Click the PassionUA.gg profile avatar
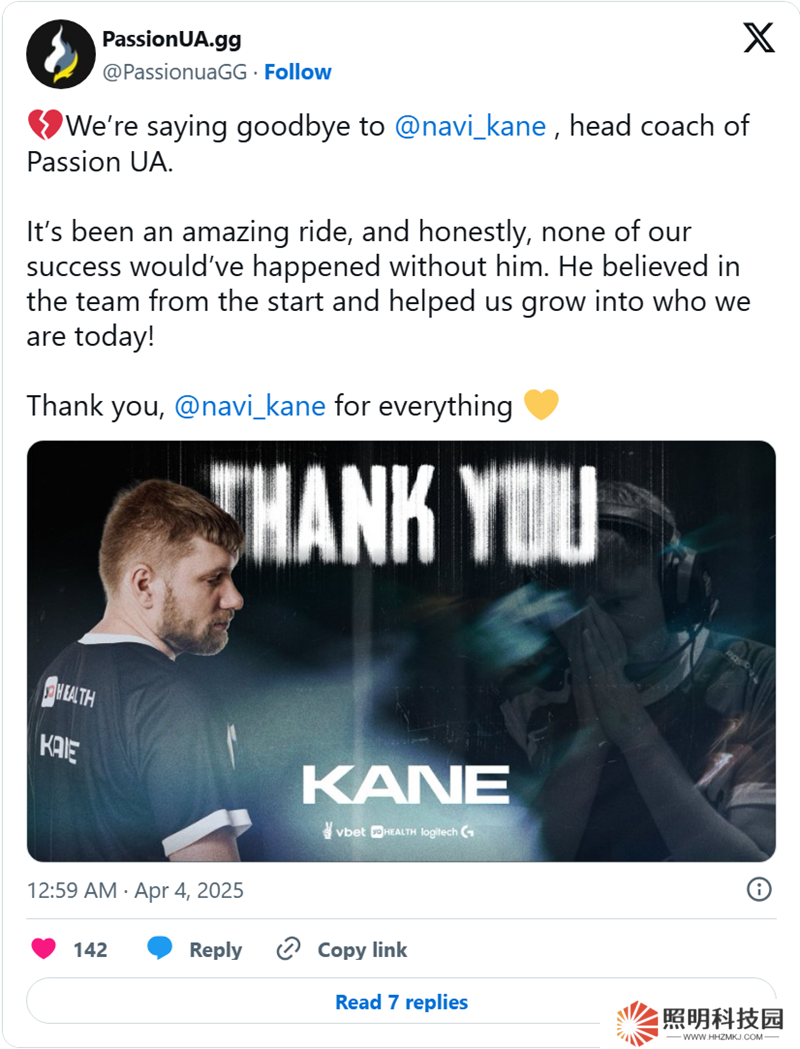Viewport: 800px width, 1049px height. [x=61, y=55]
